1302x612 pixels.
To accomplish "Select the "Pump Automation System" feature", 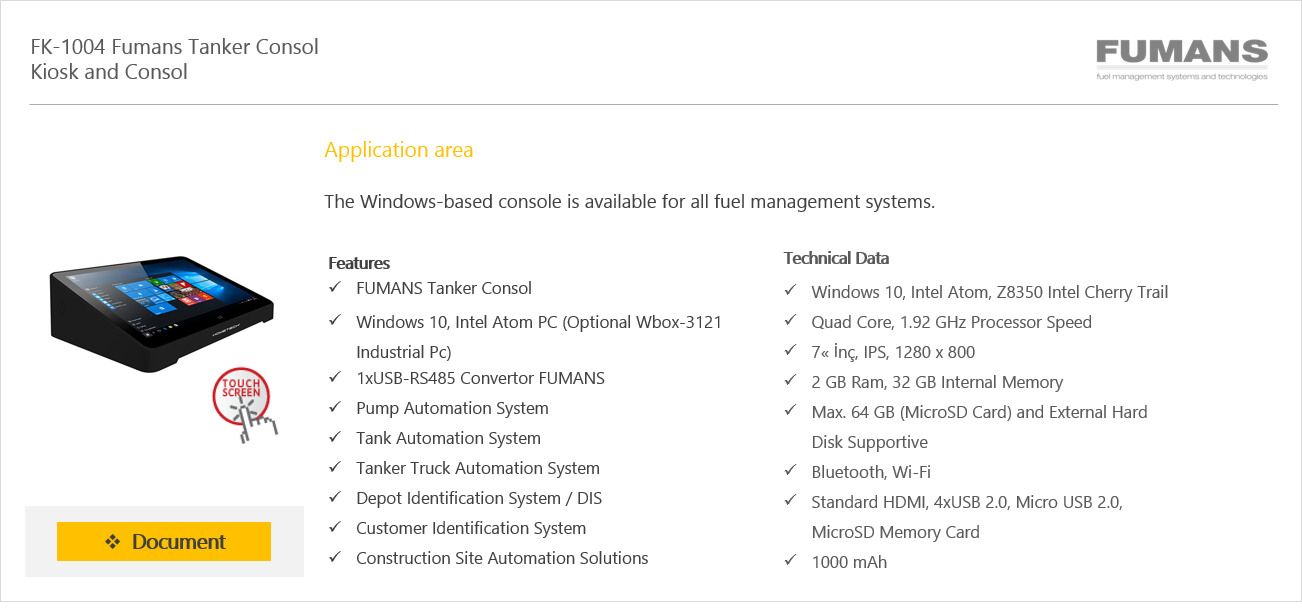I will point(452,408).
